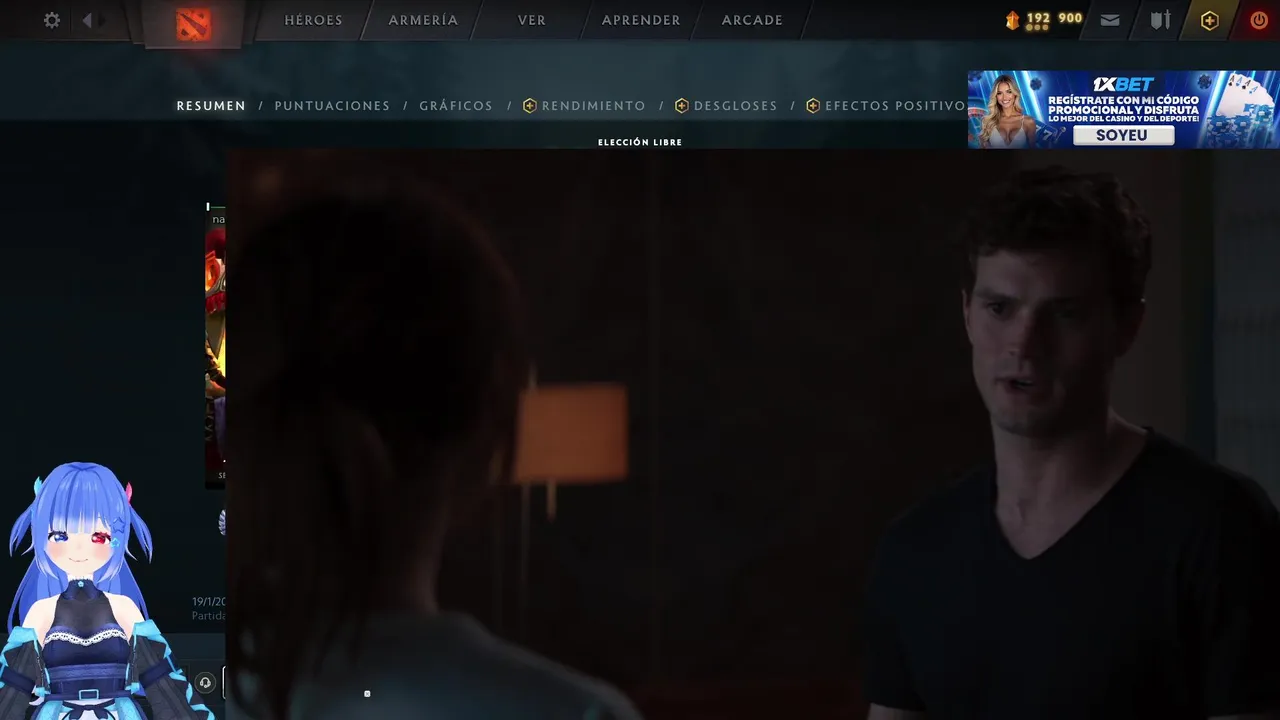Click the small square icon in video overlay
1280x720 pixels.
click(x=367, y=693)
